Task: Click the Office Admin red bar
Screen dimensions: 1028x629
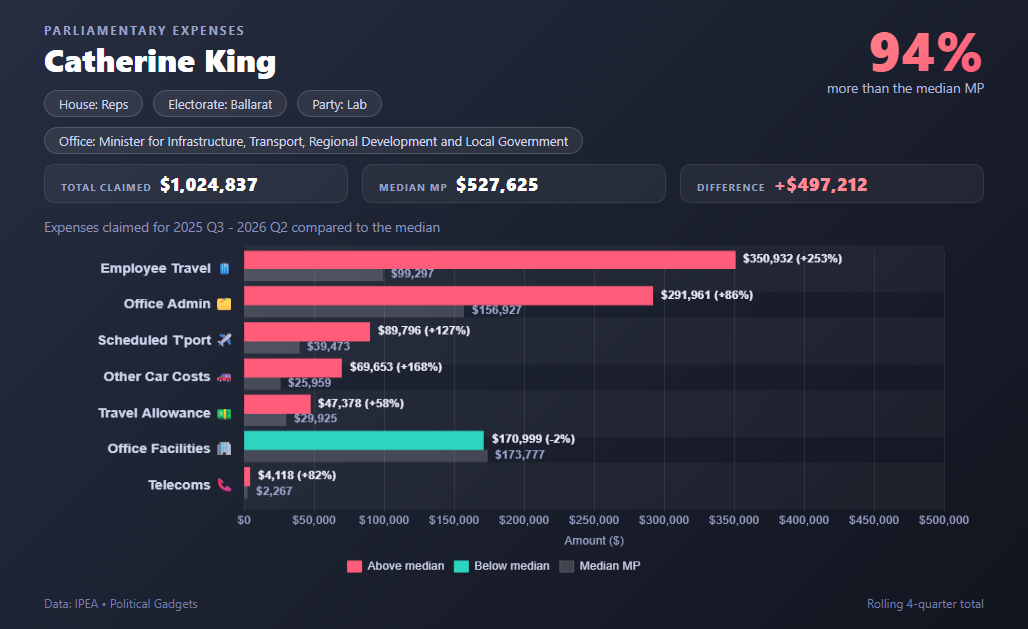Action: [448, 296]
